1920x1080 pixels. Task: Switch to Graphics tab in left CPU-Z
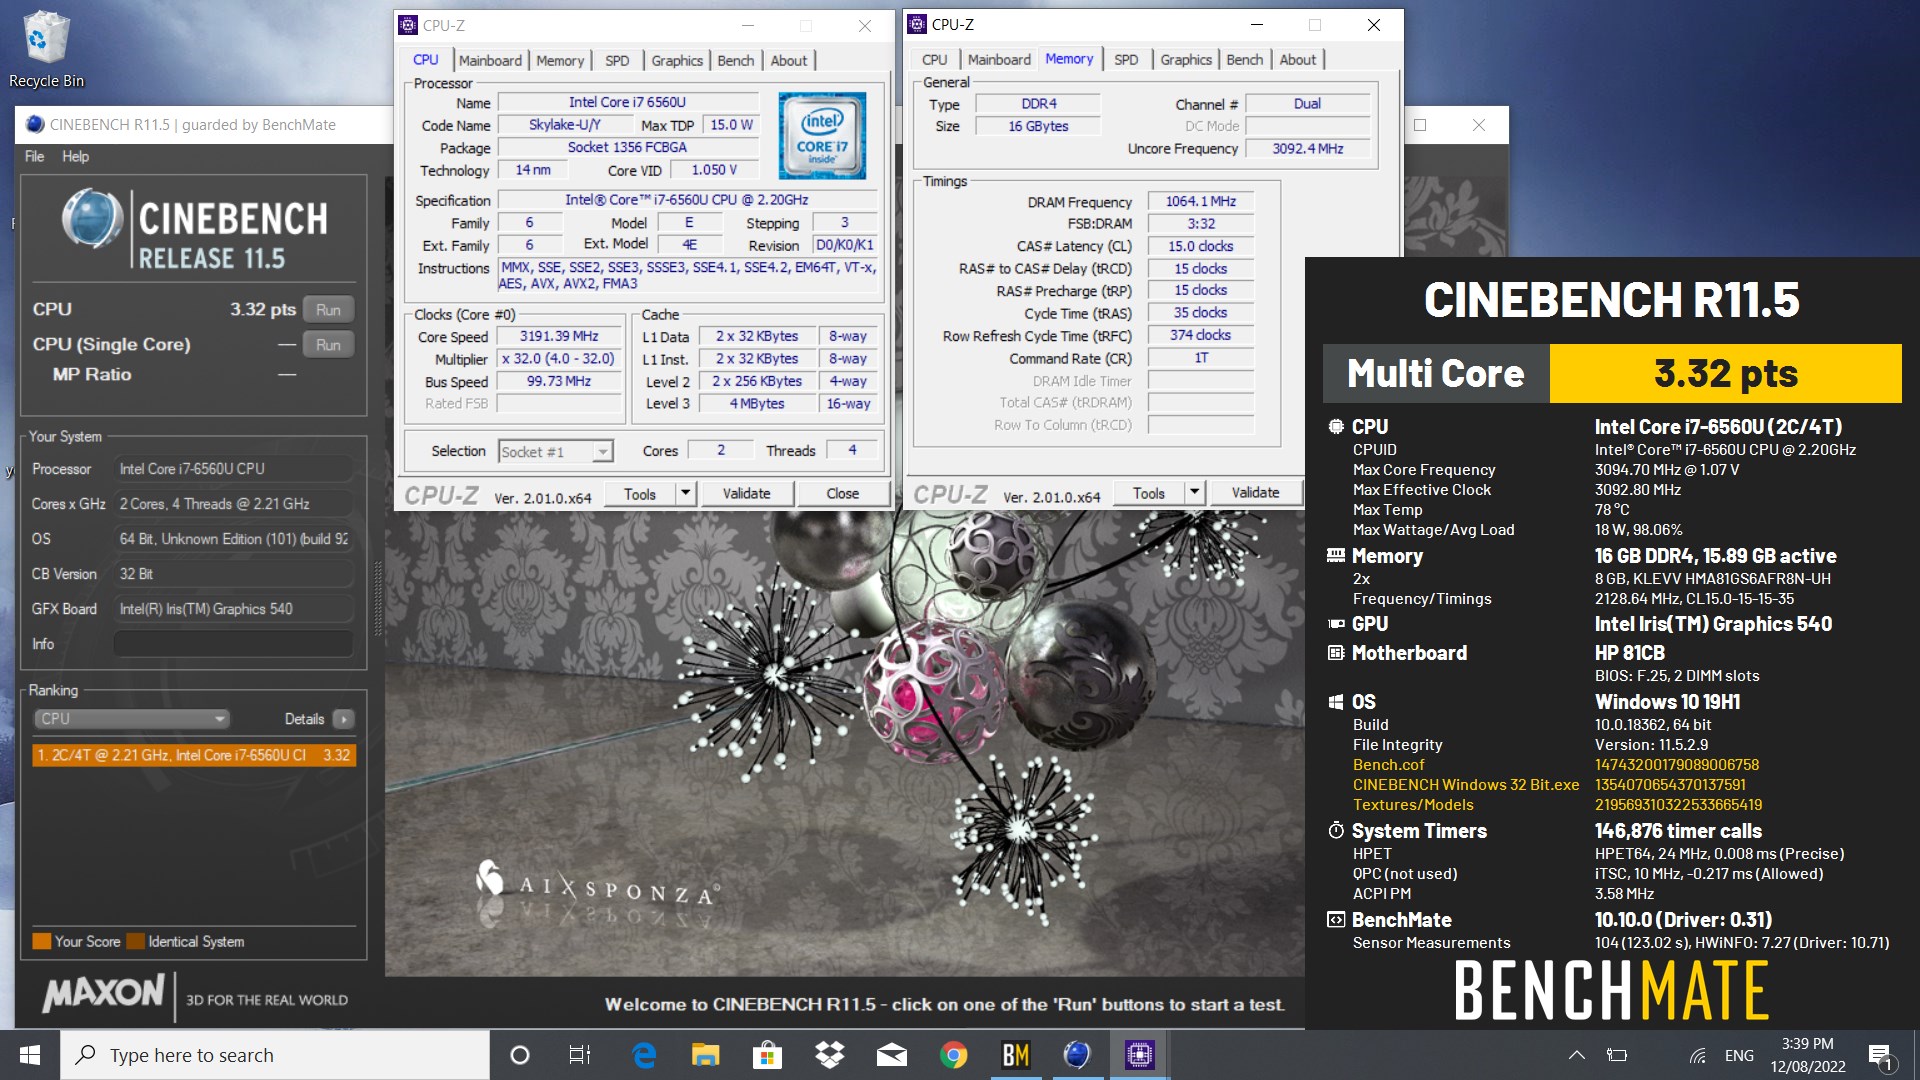(x=677, y=60)
